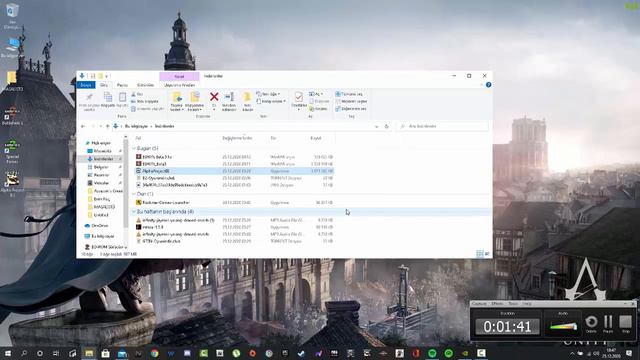Open the Windows Start menu
This screenshot has height=360, width=640.
point(7,353)
